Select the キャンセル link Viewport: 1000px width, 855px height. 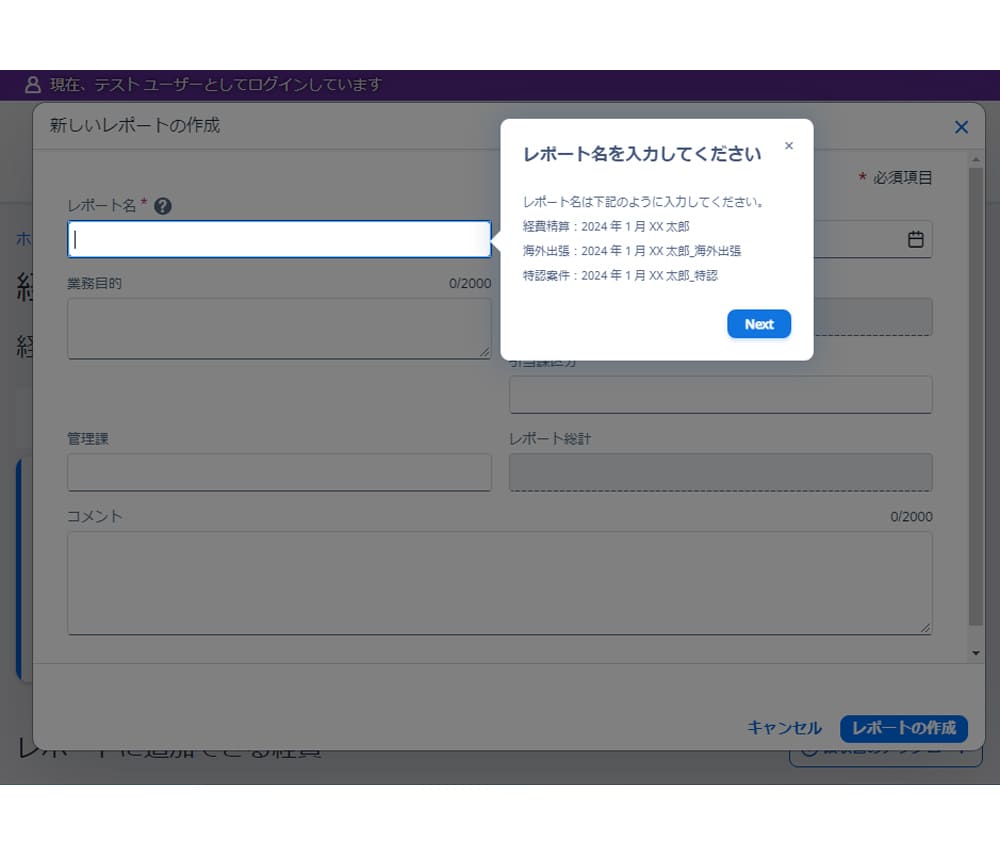pyautogui.click(x=785, y=729)
